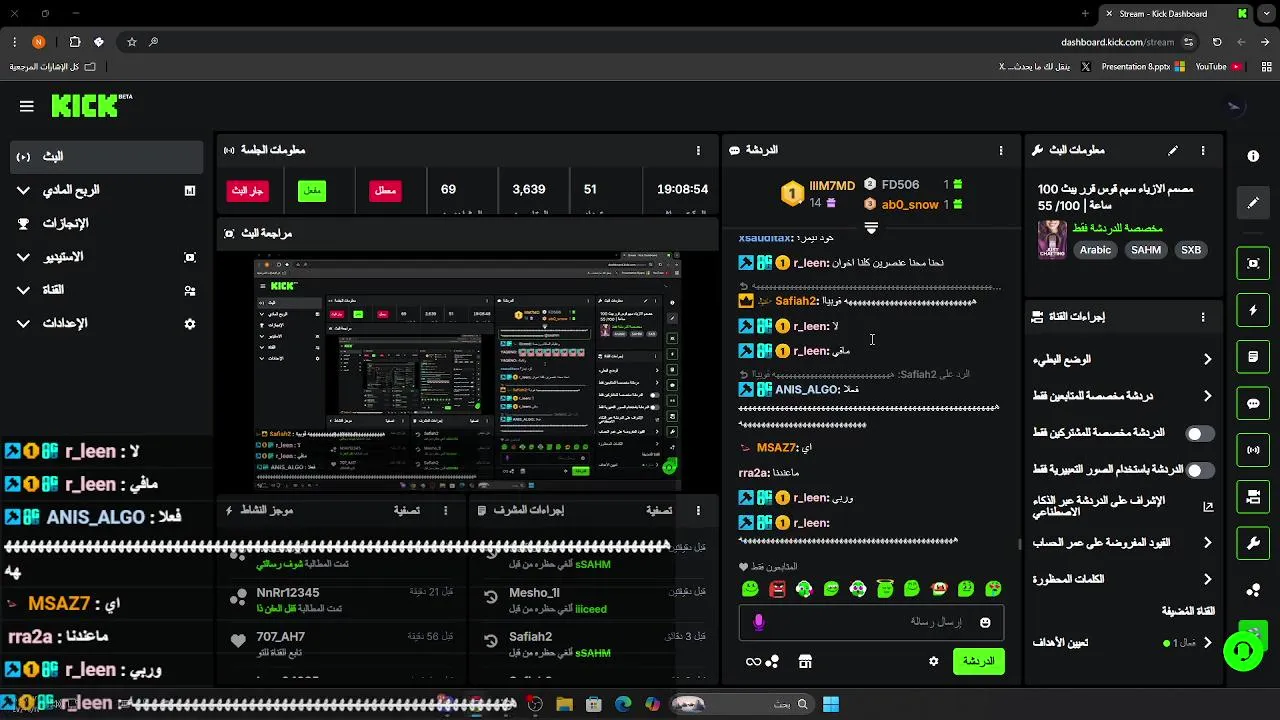Toggle the document log icon in right rail

pyautogui.click(x=1253, y=357)
